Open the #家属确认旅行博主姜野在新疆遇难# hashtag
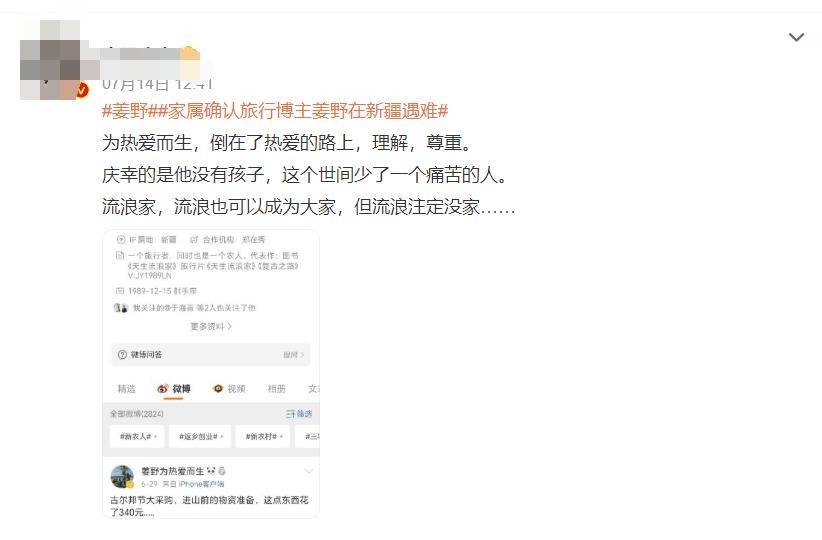The height and width of the screenshot is (540, 822). [x=298, y=111]
